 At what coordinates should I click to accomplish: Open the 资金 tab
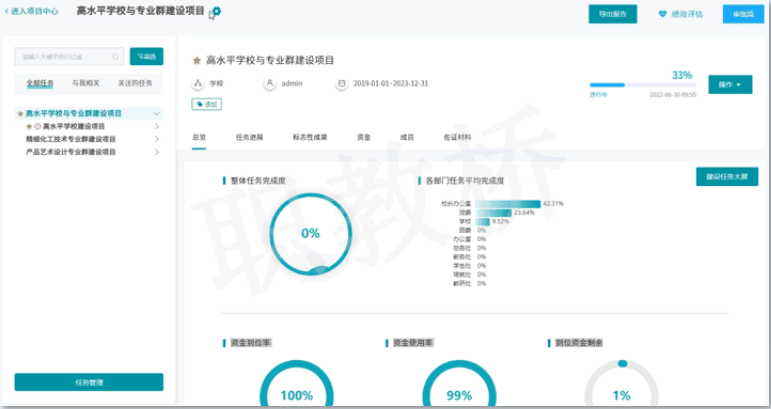coord(364,137)
